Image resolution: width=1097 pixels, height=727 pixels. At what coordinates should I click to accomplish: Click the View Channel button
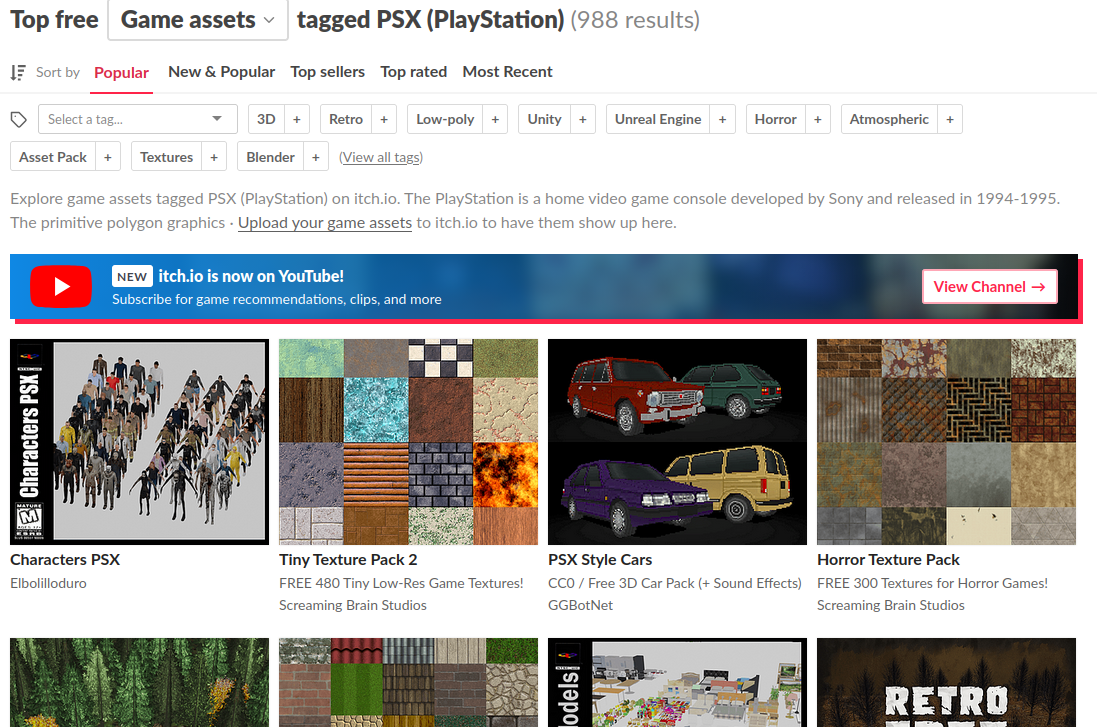(989, 287)
